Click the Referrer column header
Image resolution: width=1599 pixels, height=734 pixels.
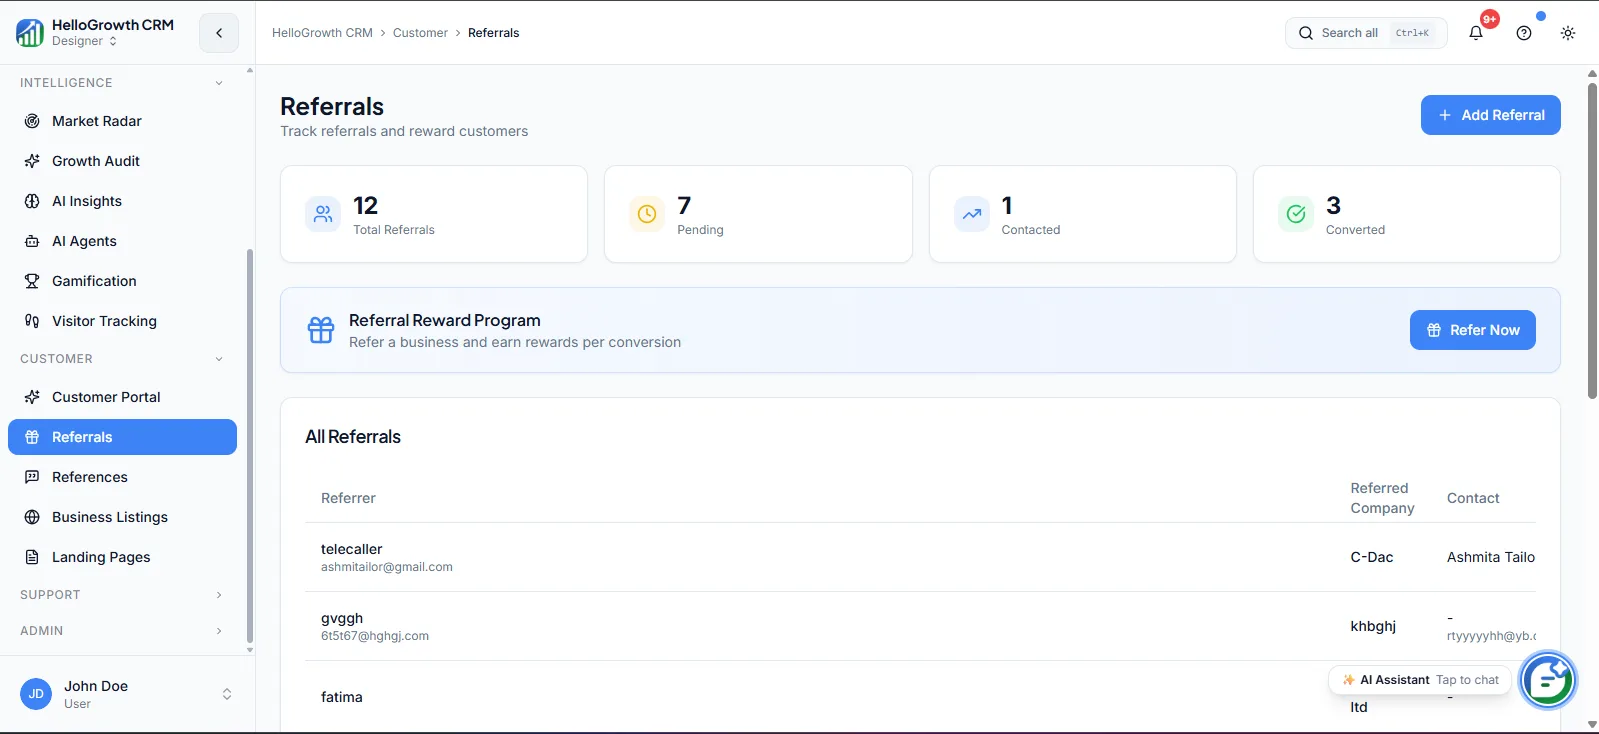click(348, 498)
